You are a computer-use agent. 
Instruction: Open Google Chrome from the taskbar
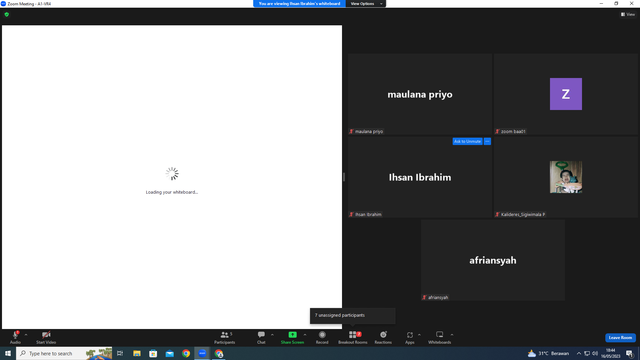(186, 353)
